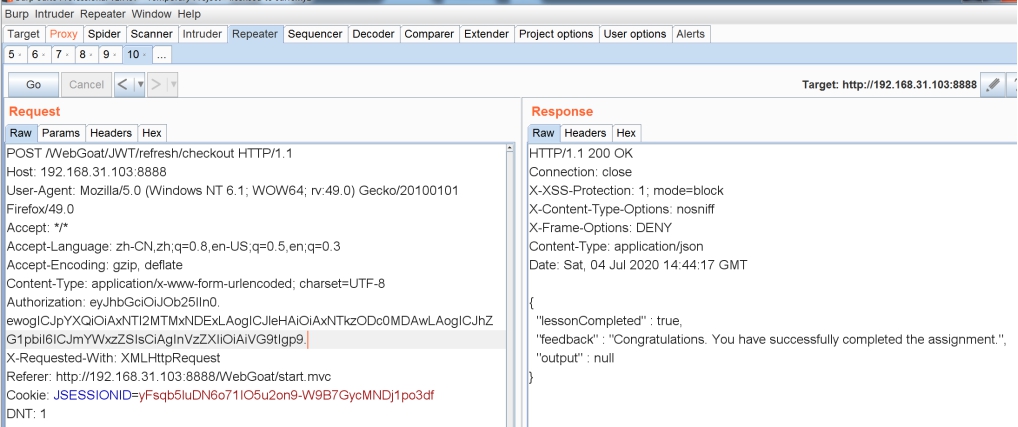Open the Help menu
Viewport: 1018px width, 427px height.
click(189, 14)
